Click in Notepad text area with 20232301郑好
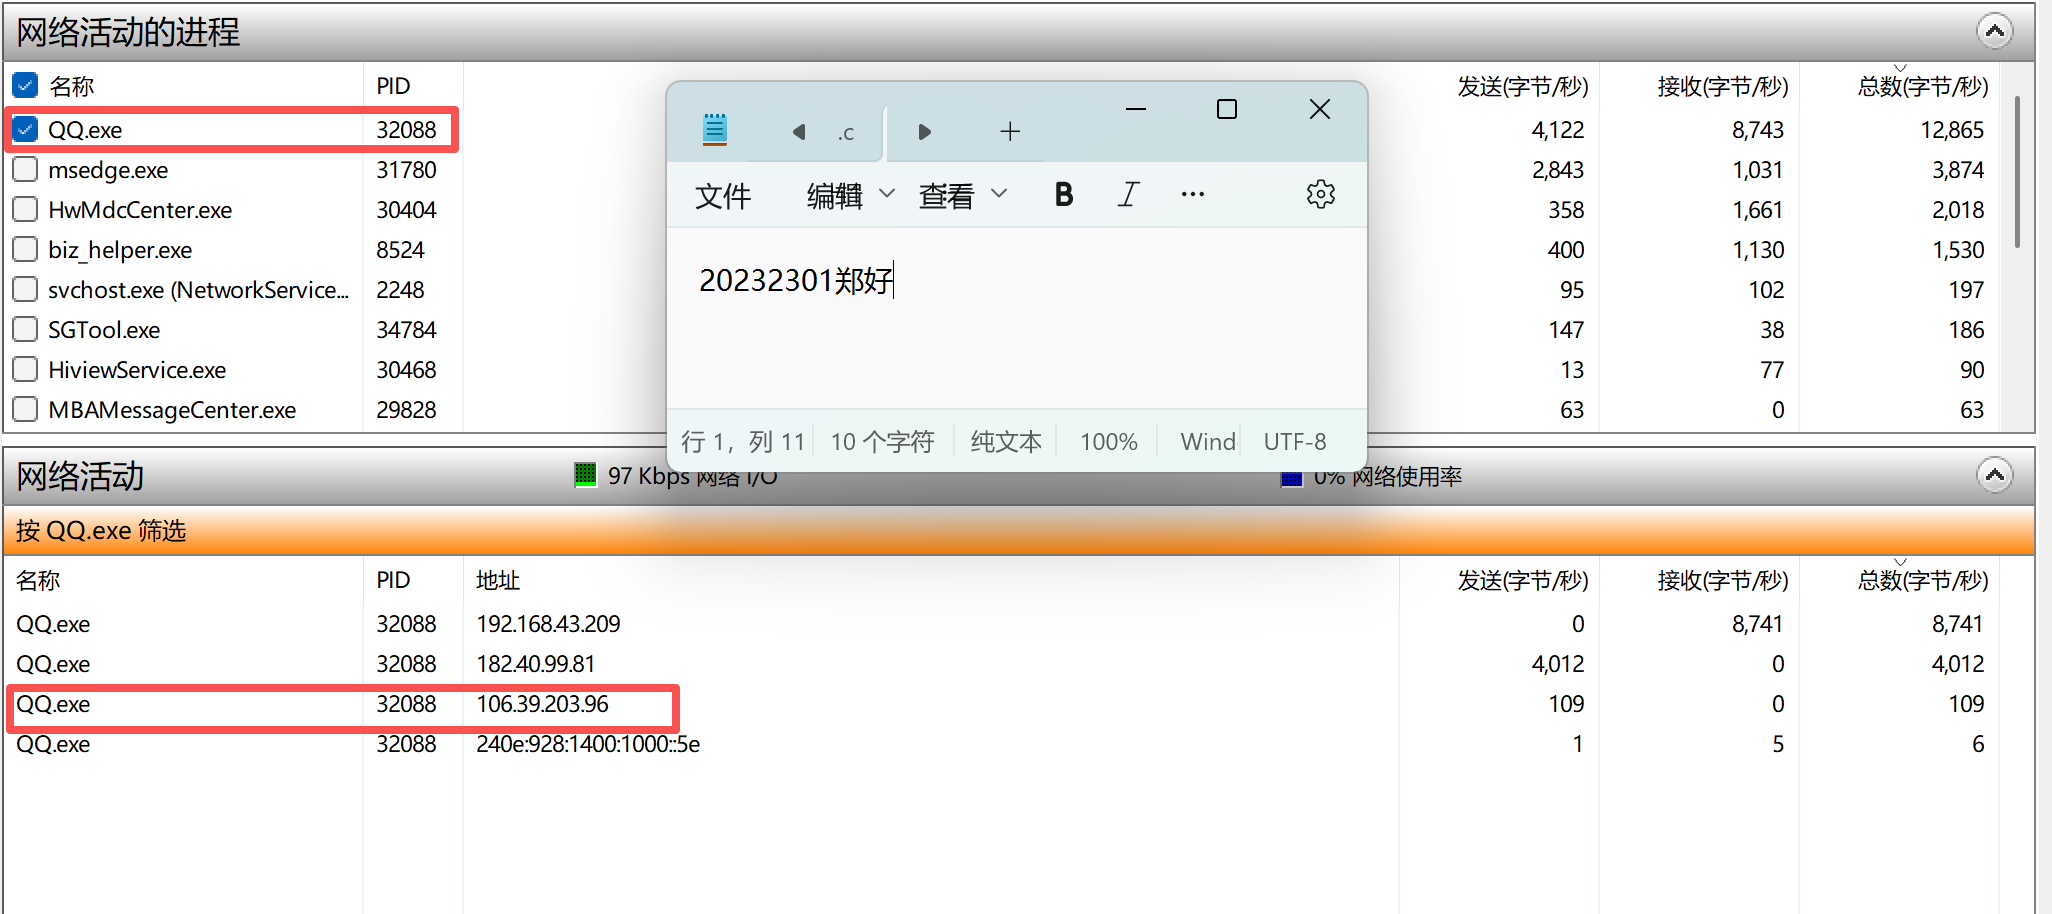 pos(1016,318)
